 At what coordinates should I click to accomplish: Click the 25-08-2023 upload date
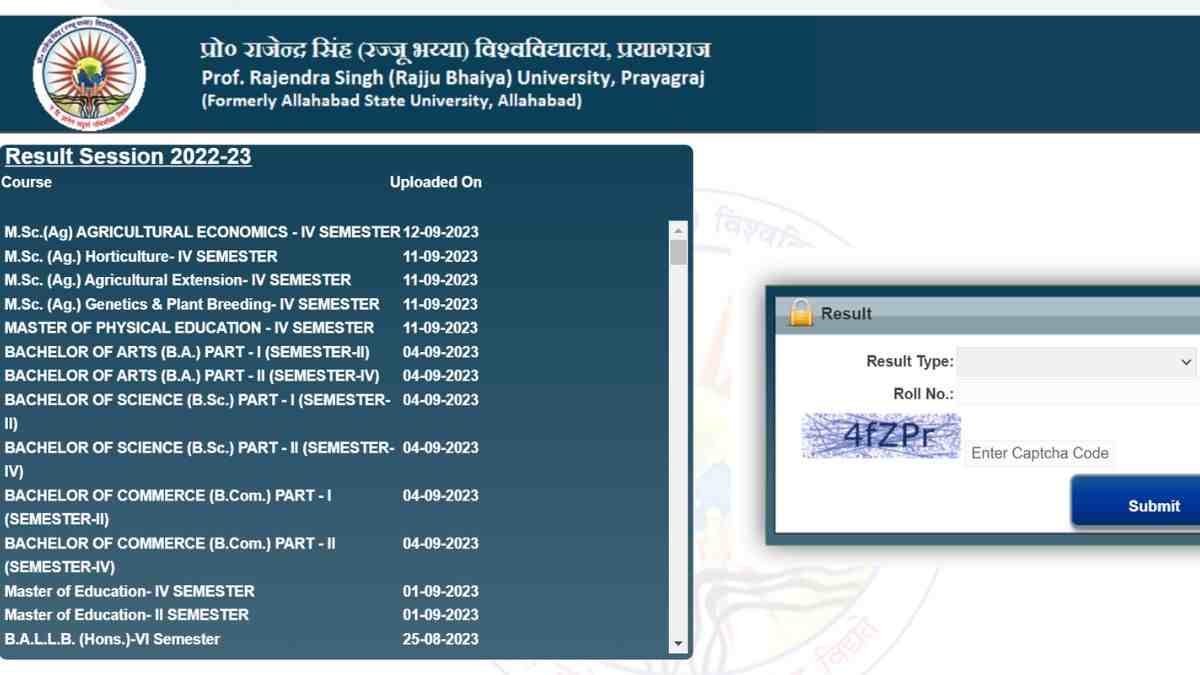coord(440,639)
